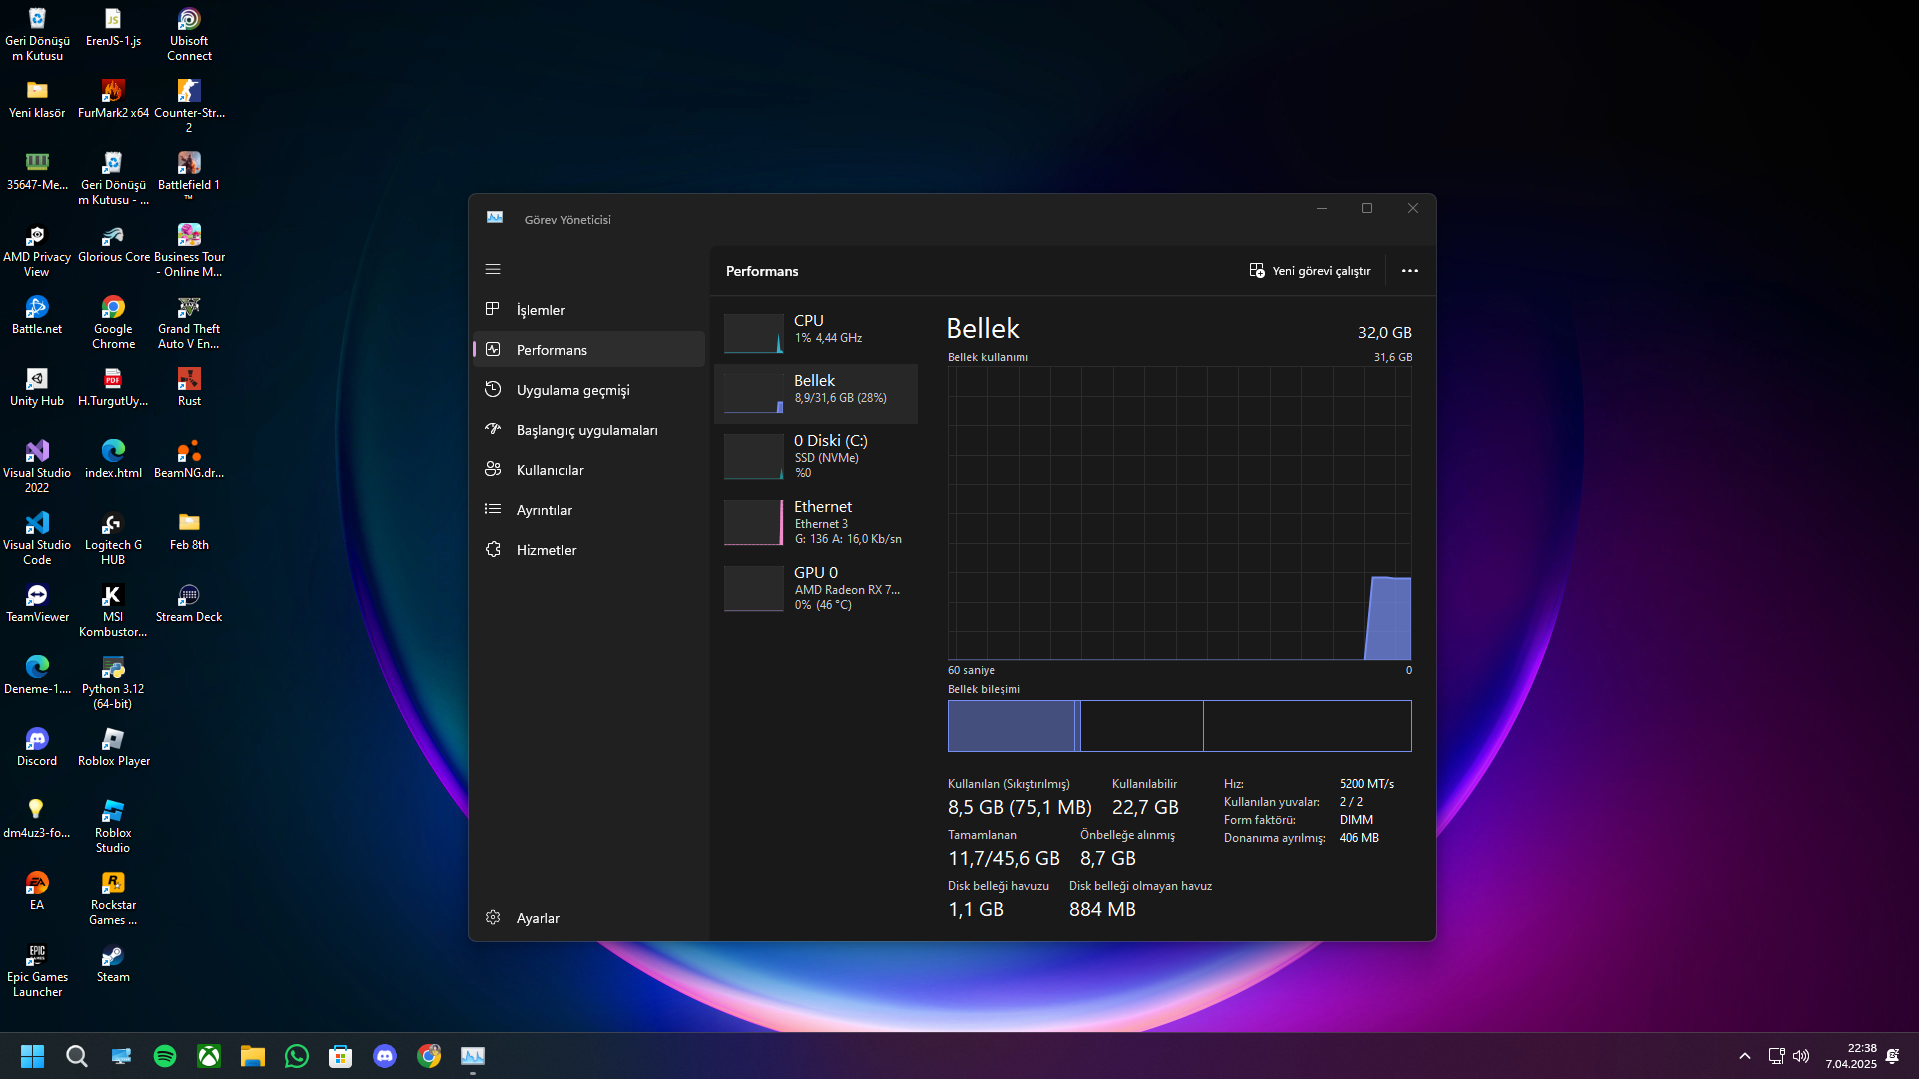The height and width of the screenshot is (1079, 1919).
Task: Select the Performans tab in sidebar
Action: (x=589, y=350)
